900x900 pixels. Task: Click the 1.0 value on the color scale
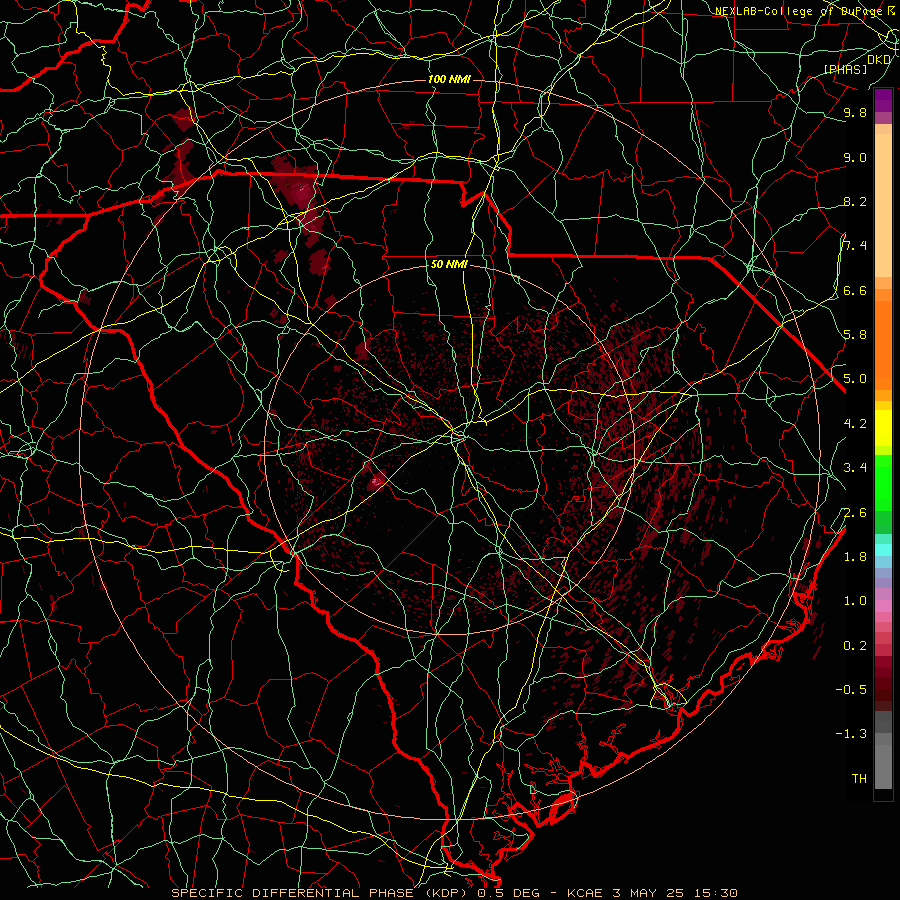click(855, 601)
